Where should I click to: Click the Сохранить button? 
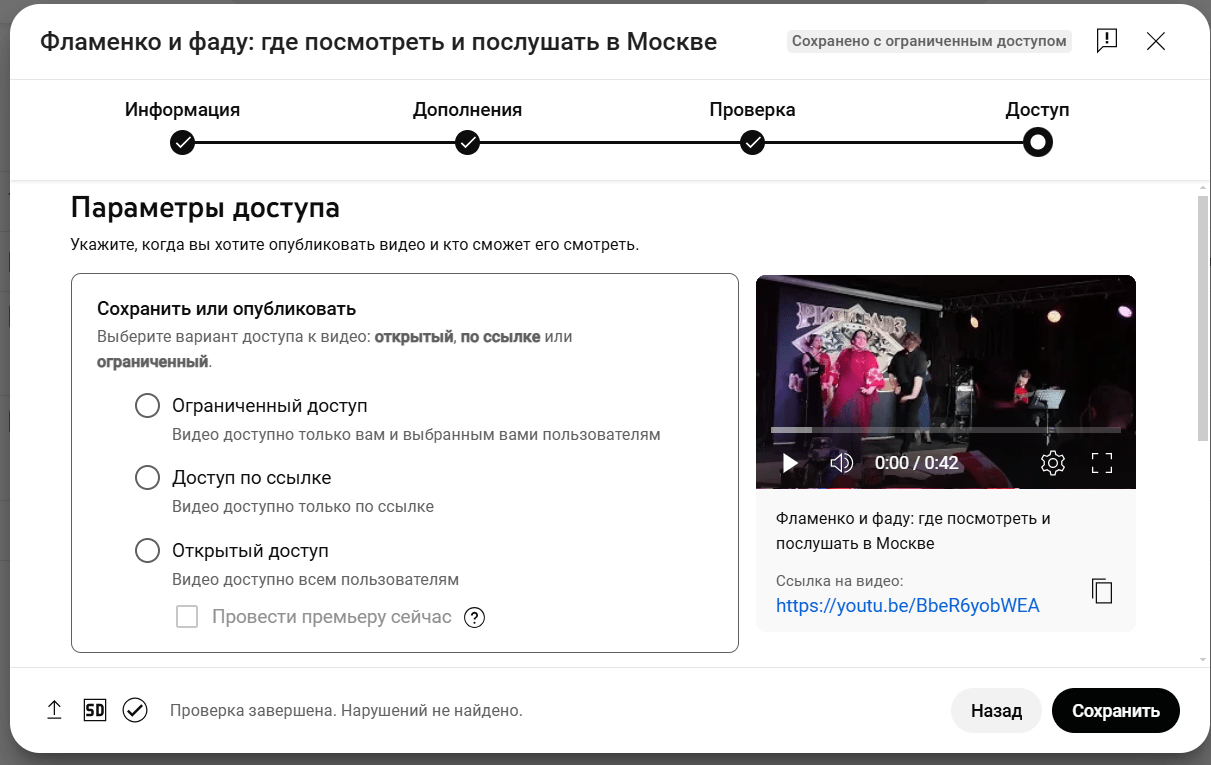point(1116,711)
